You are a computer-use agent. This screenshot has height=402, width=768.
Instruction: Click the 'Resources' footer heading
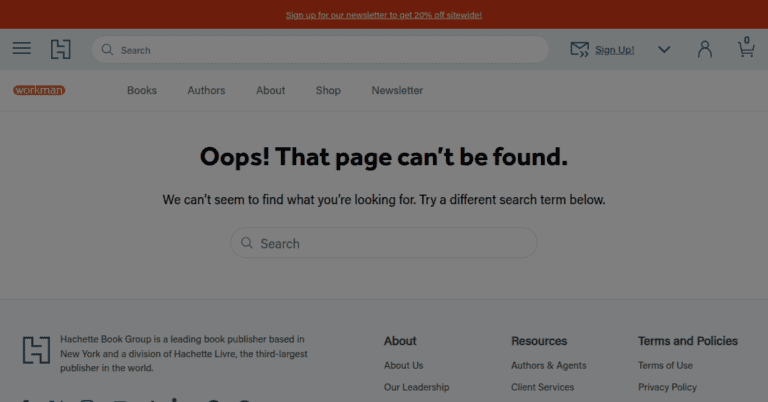coord(539,341)
